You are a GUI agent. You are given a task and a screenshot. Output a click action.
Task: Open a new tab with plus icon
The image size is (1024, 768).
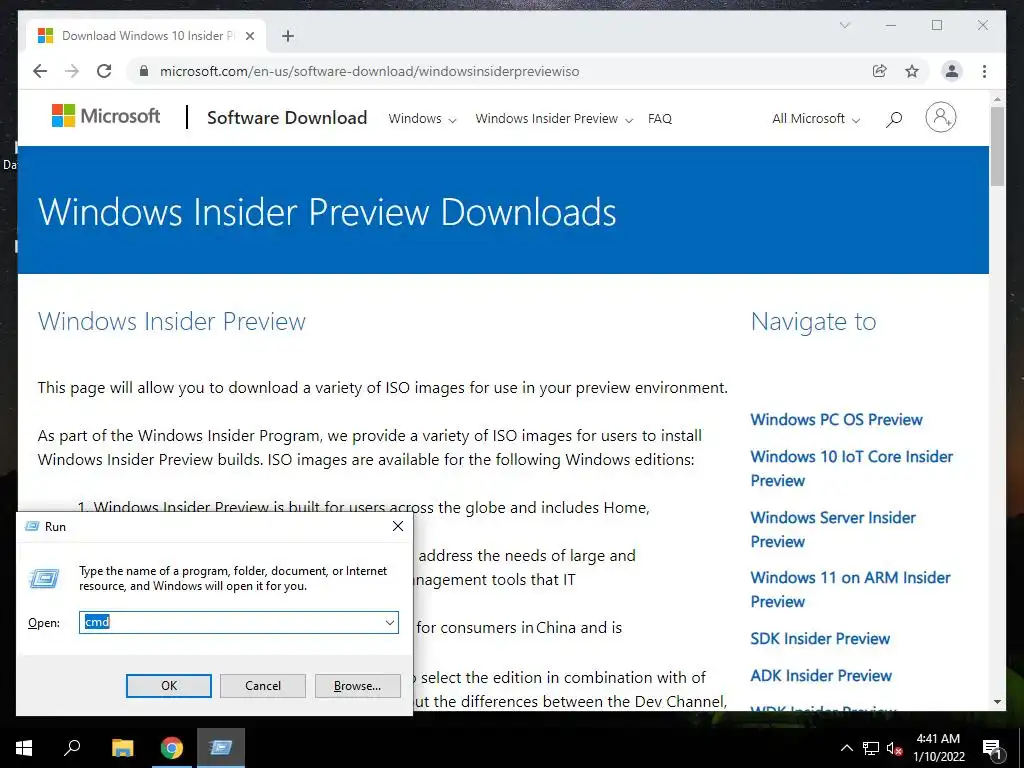(x=288, y=36)
